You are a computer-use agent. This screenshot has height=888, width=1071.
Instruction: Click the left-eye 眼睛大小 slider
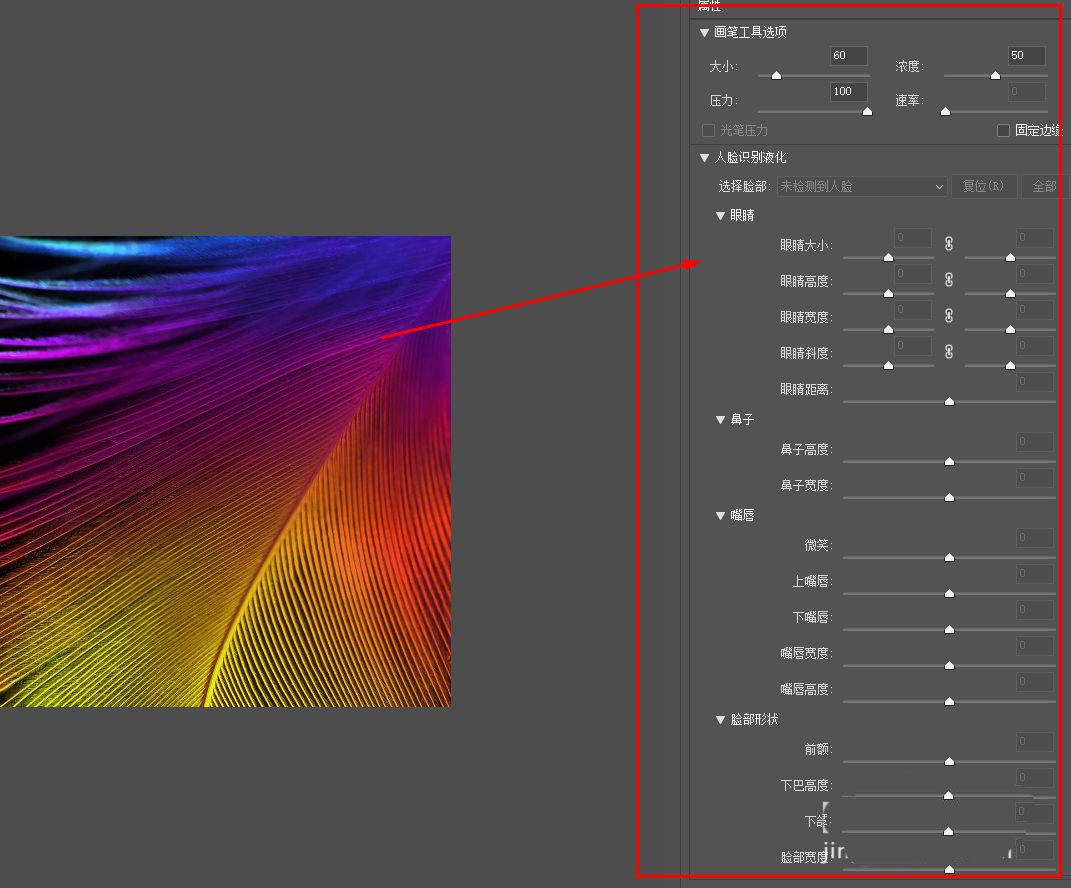[888, 258]
